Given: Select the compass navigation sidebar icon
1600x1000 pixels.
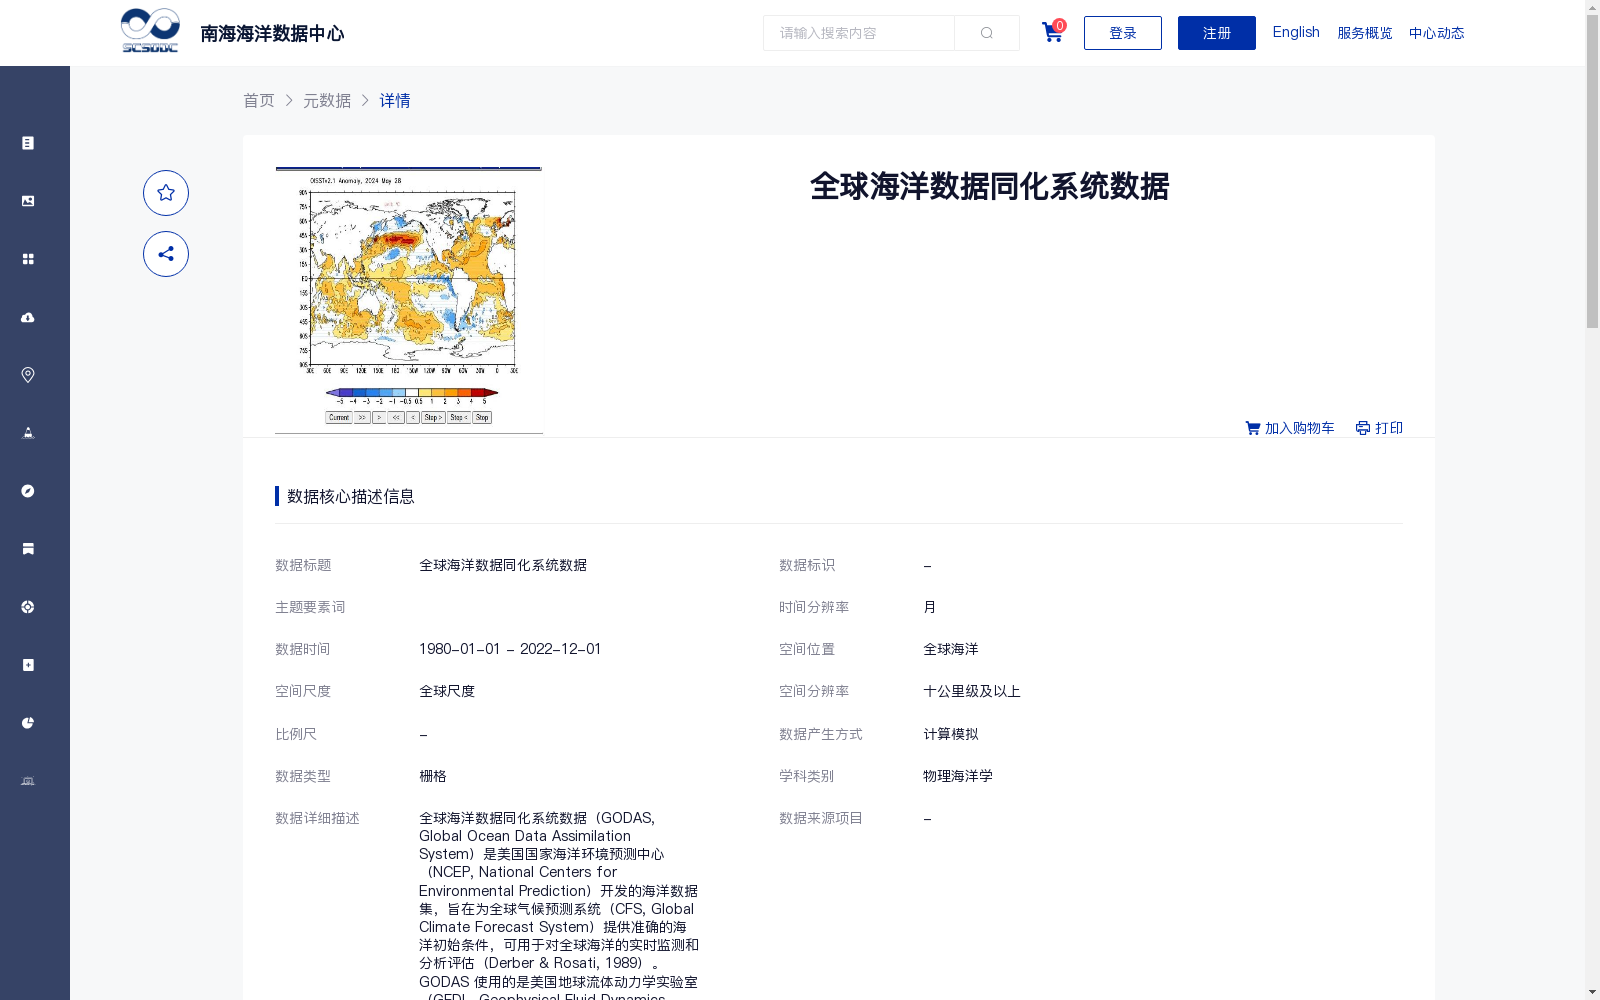Looking at the screenshot, I should click(27, 490).
